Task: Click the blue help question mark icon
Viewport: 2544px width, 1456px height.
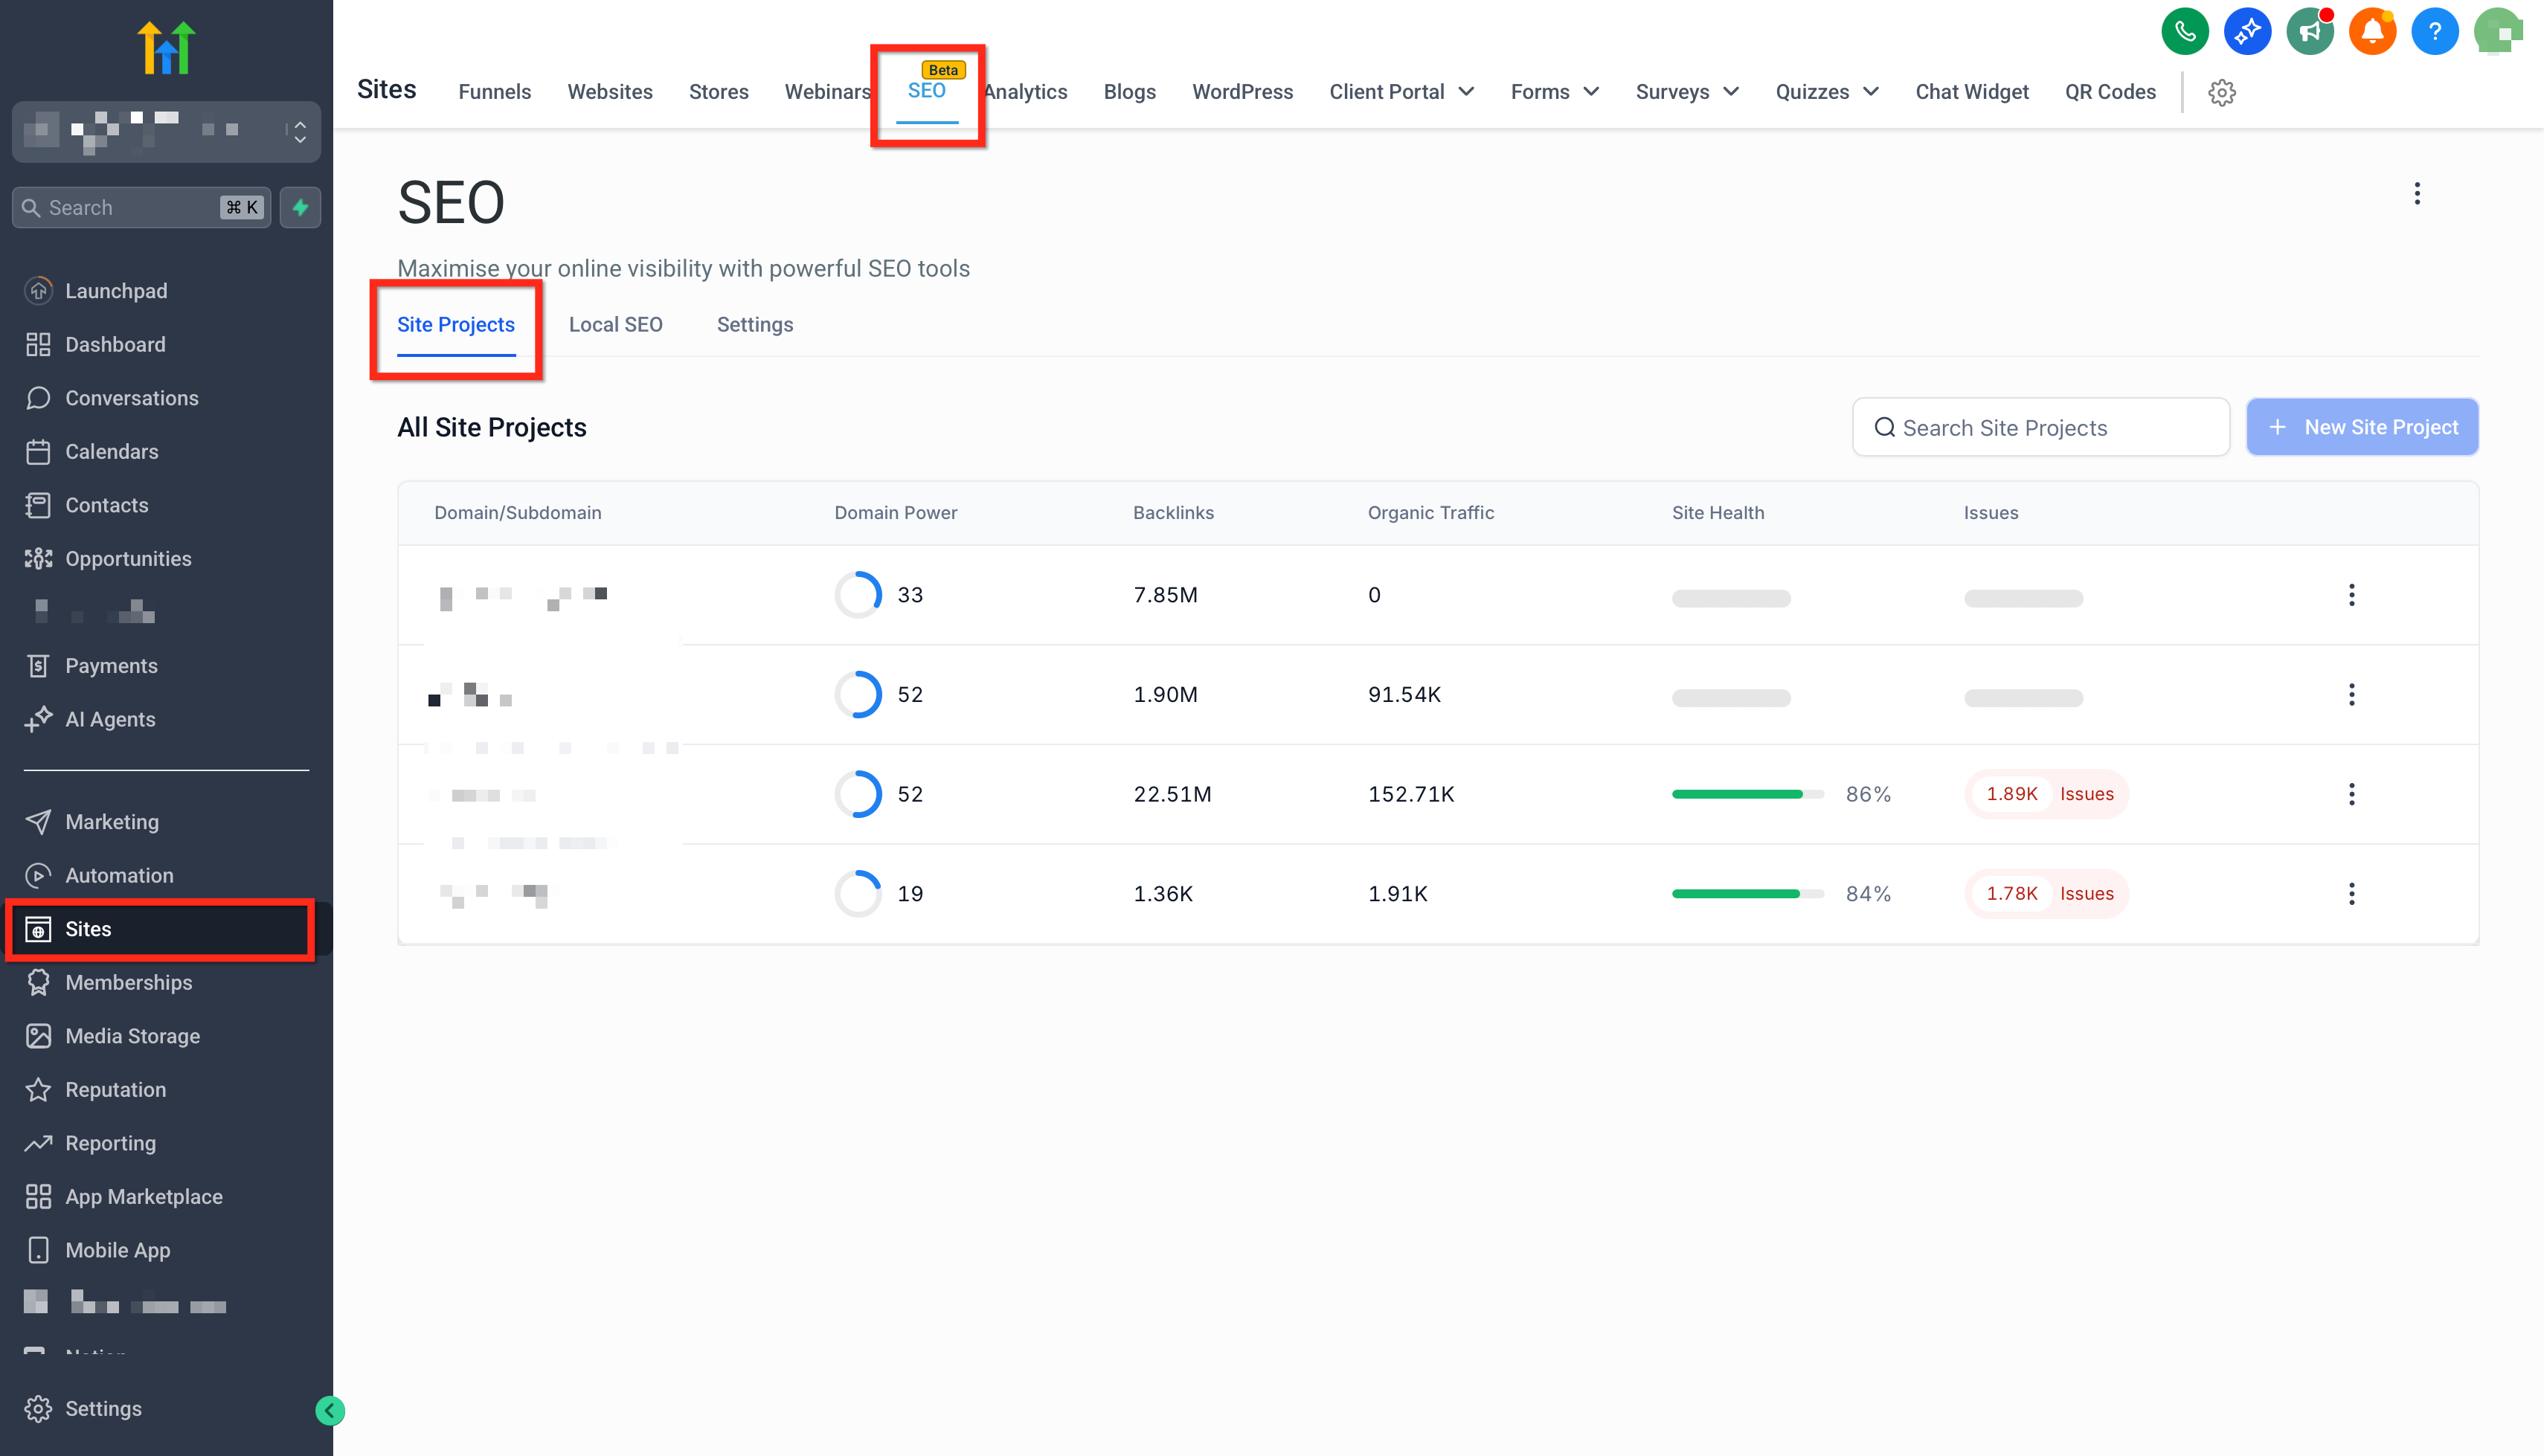Action: click(2434, 32)
